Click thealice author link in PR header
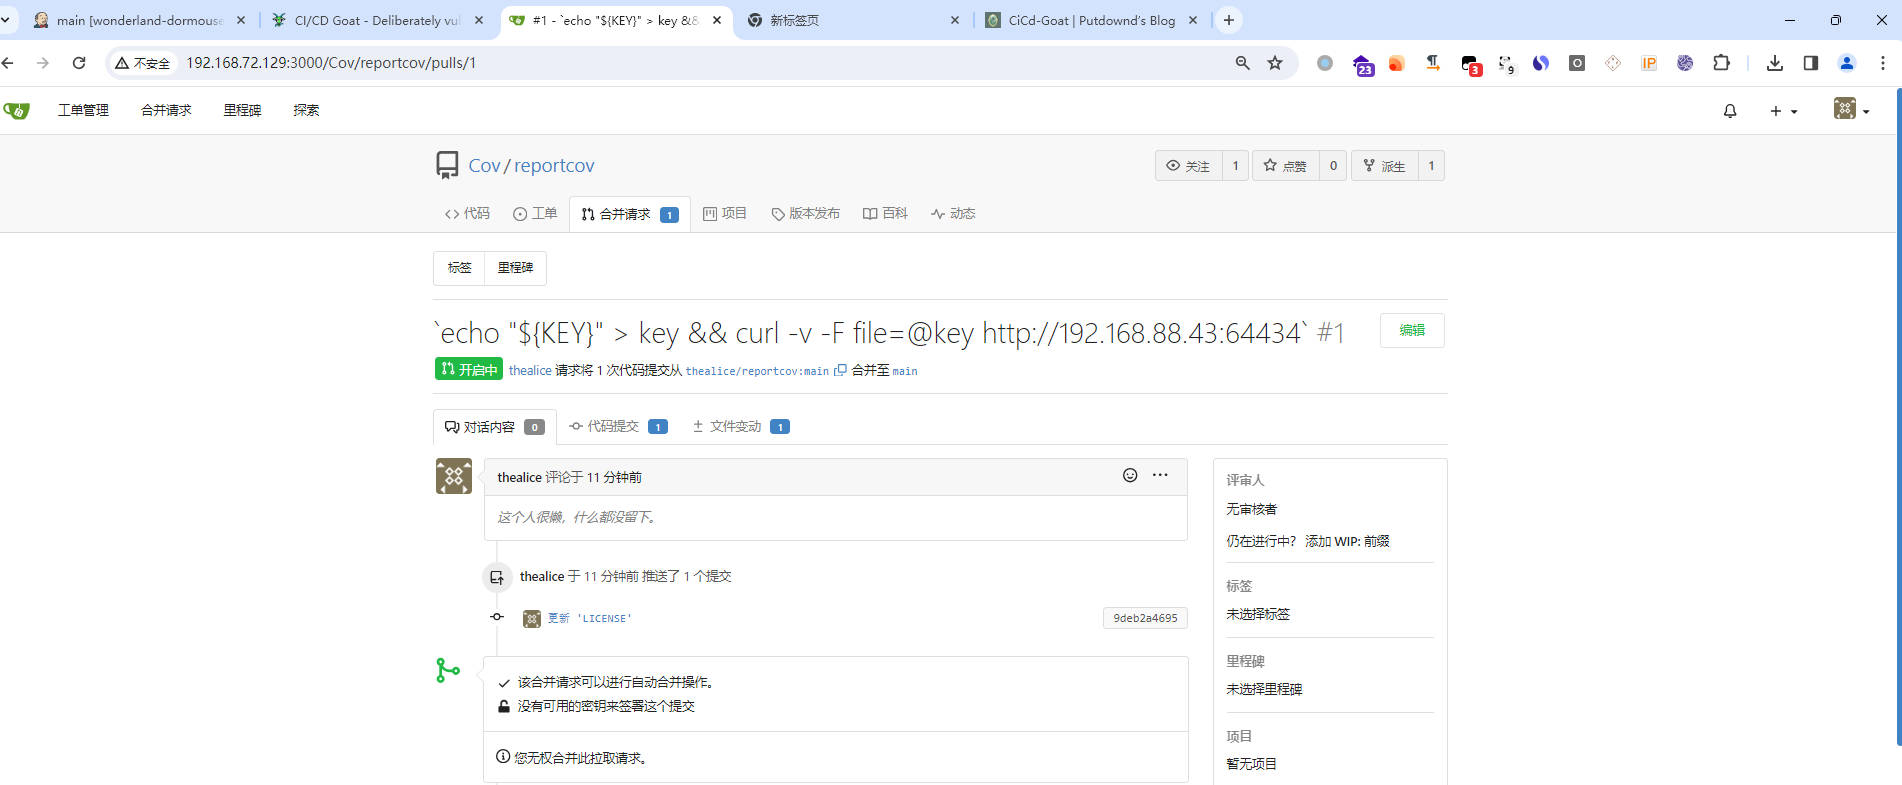The width and height of the screenshot is (1902, 785). 530,371
